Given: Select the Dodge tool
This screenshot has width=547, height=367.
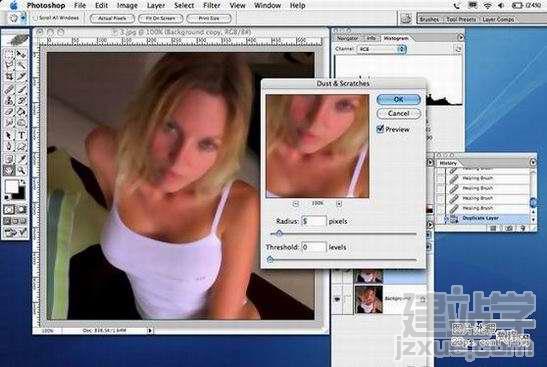Looking at the screenshot, I should [22, 123].
